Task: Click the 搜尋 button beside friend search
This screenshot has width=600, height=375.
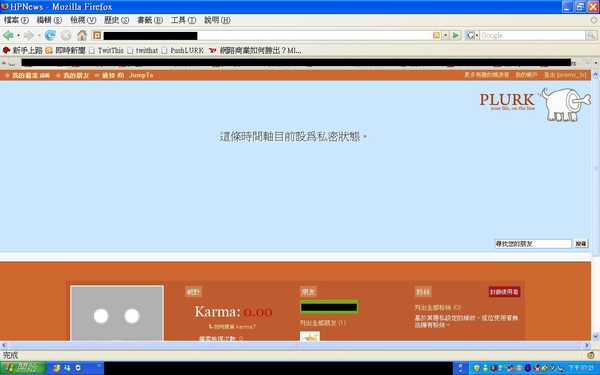Action: click(x=581, y=244)
